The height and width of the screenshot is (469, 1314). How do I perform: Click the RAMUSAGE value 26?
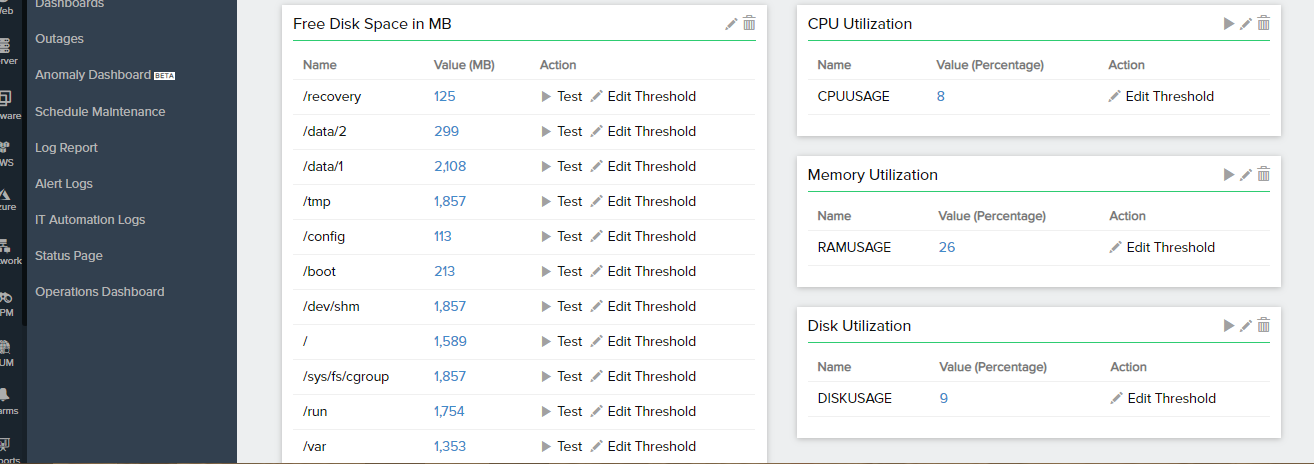click(x=947, y=248)
